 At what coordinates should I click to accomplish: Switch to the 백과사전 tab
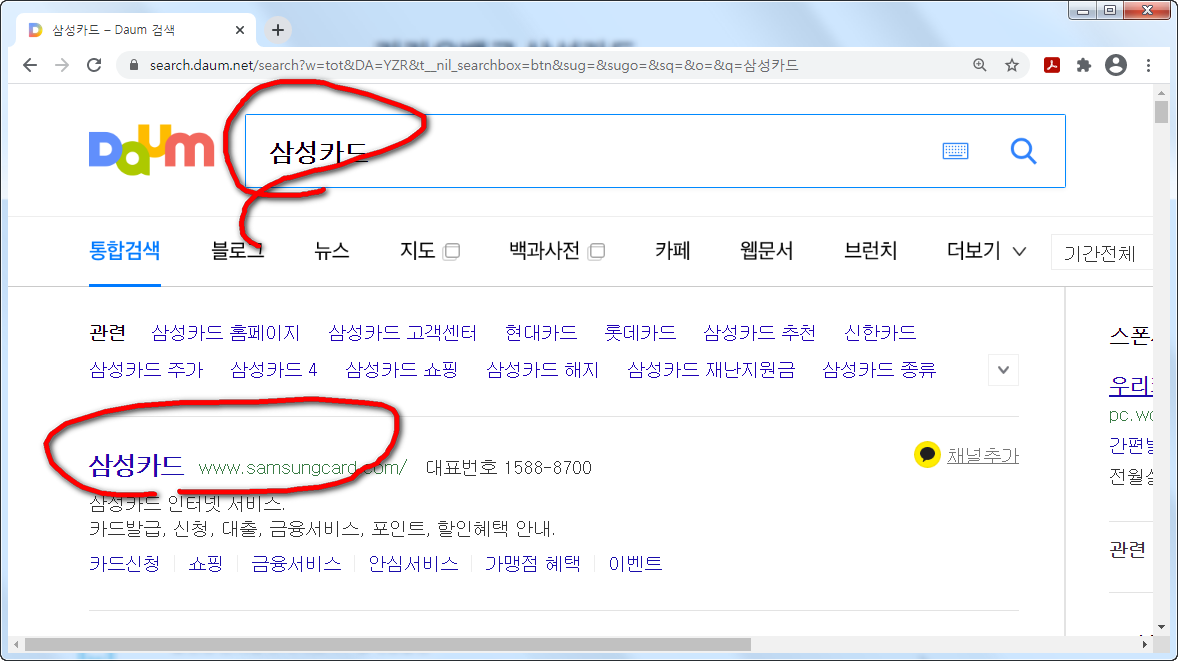pyautogui.click(x=545, y=250)
